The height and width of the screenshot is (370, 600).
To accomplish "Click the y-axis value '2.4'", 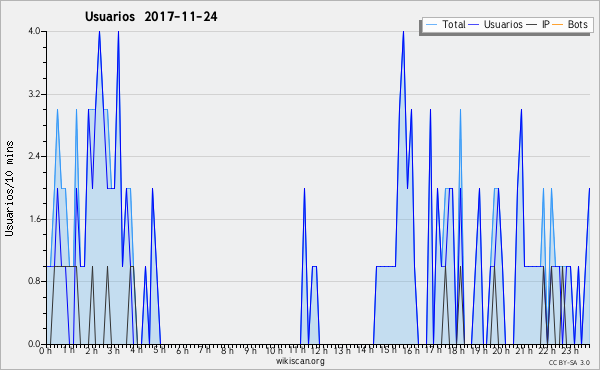I will click(34, 156).
